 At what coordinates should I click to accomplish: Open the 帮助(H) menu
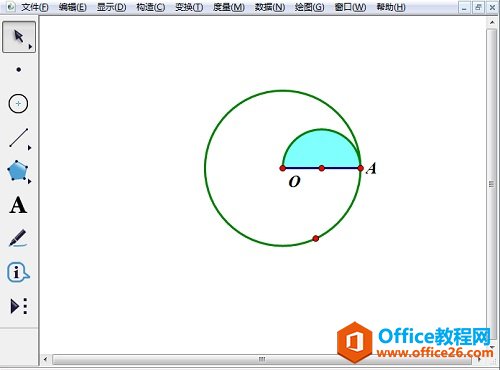click(x=391, y=7)
